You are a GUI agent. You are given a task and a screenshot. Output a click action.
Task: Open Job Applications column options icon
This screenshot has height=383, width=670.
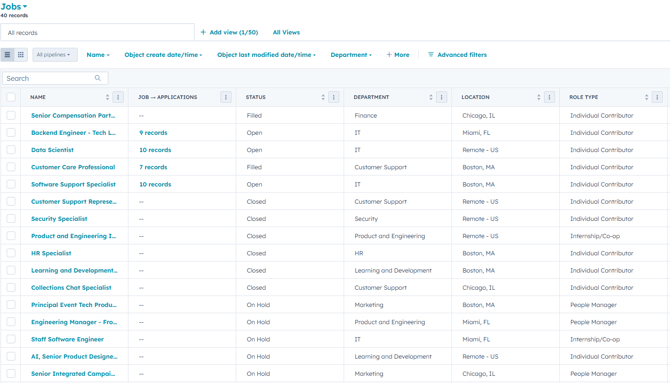pyautogui.click(x=226, y=97)
